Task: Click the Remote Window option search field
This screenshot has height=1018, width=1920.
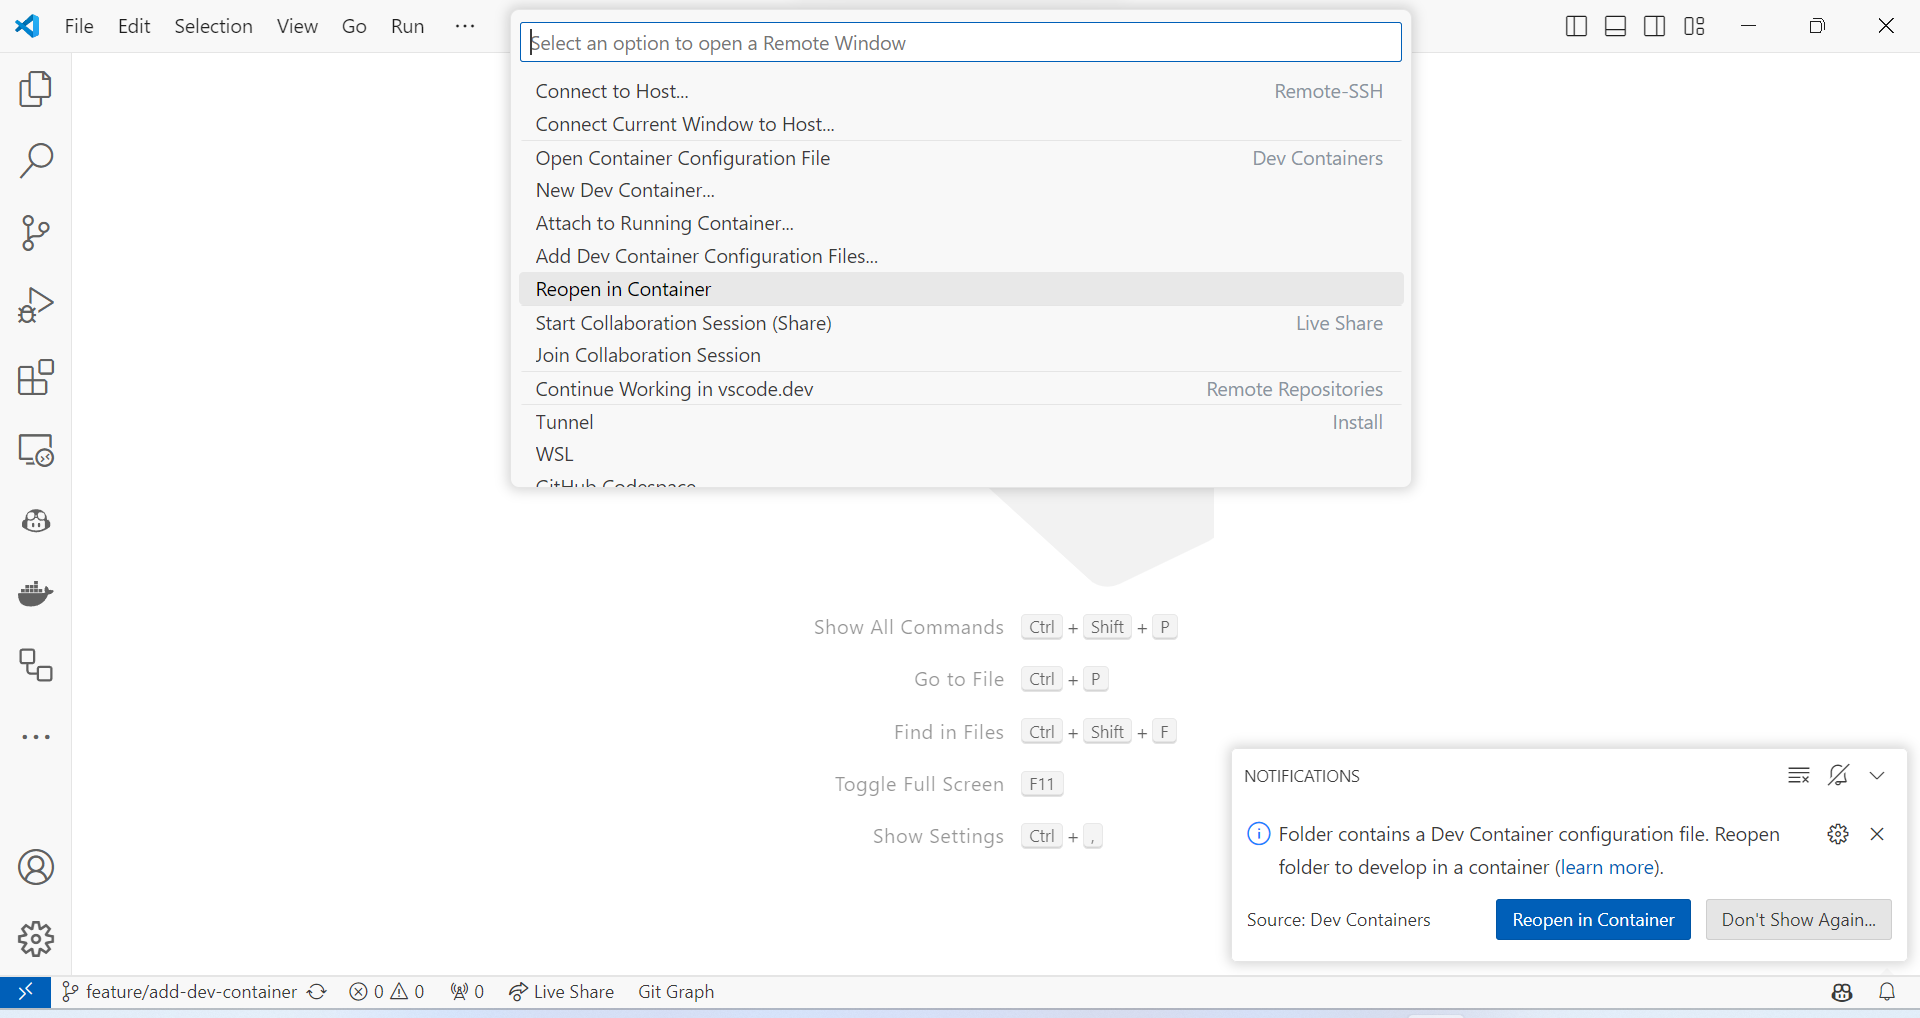Action: 960,43
